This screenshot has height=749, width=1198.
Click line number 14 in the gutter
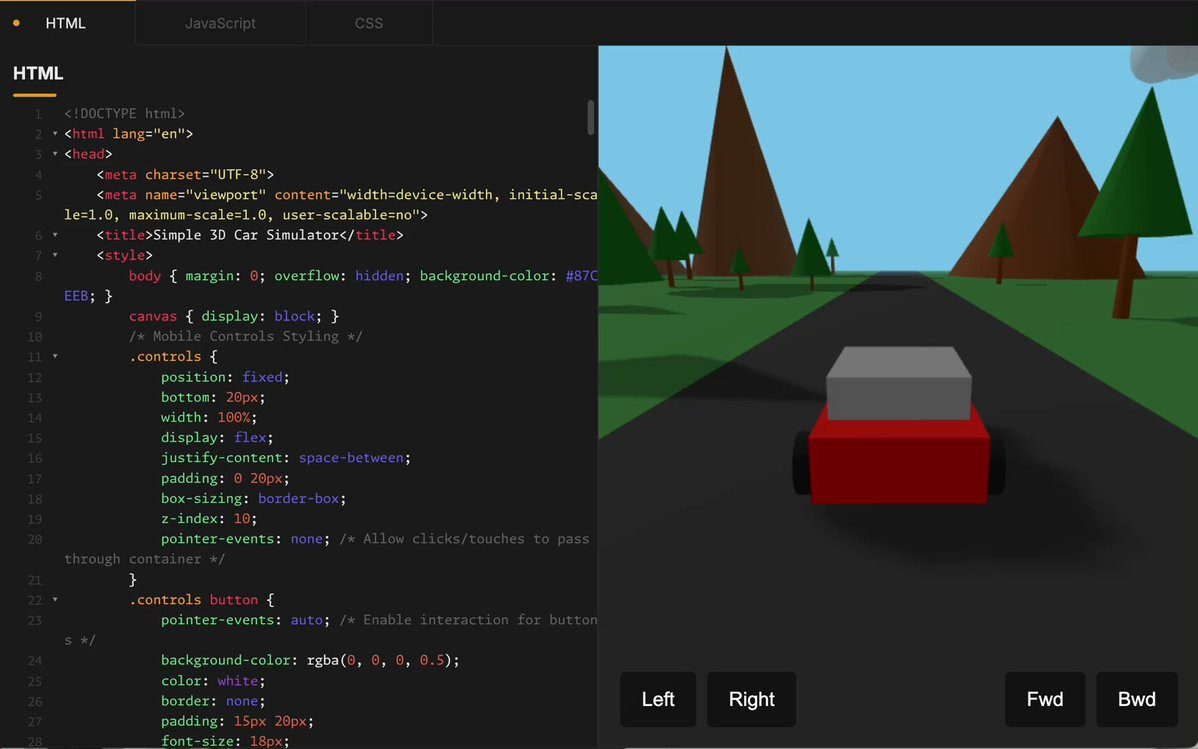click(x=34, y=417)
